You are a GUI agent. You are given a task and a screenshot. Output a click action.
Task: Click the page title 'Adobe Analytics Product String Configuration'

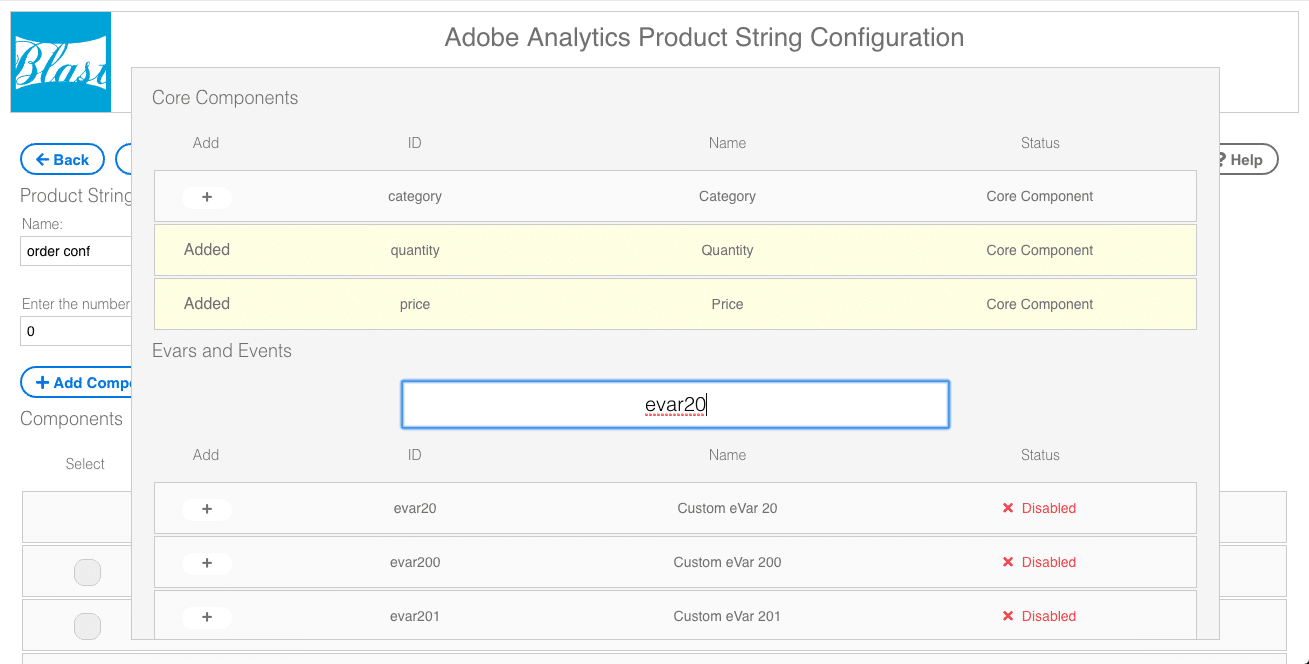704,38
